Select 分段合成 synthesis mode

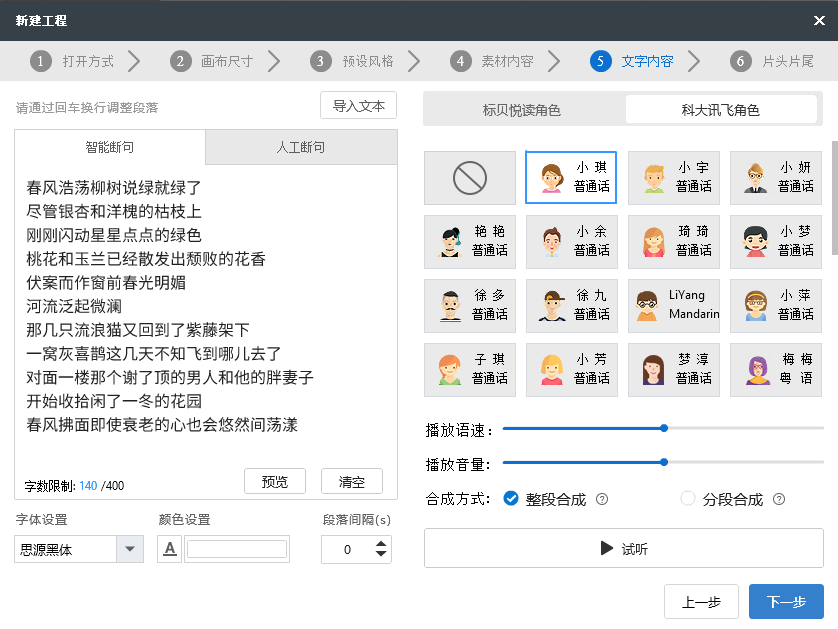pos(688,499)
